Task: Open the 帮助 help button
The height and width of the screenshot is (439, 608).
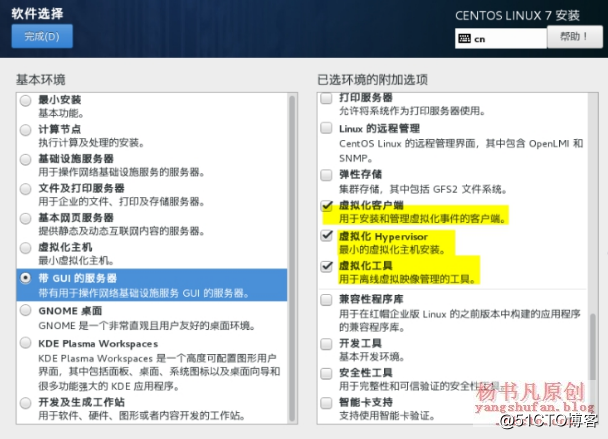Action: point(575,37)
